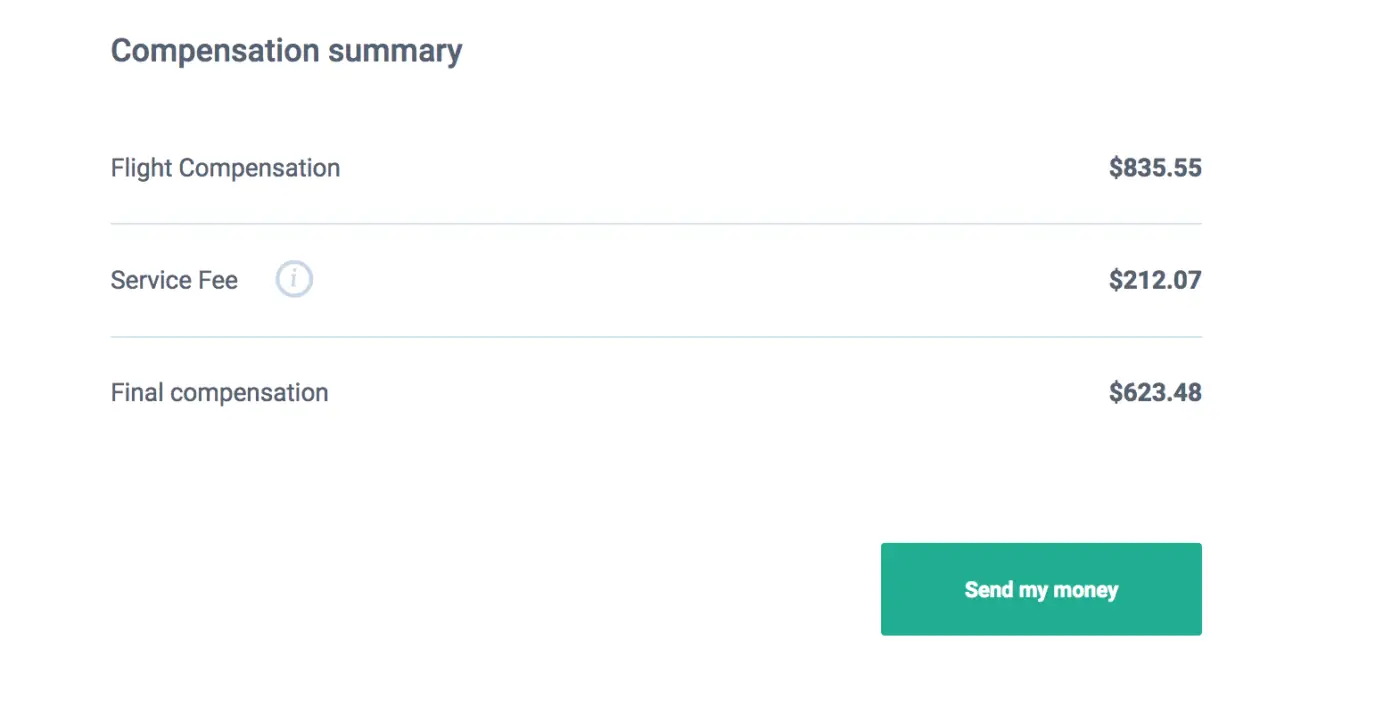Select the $623.48 final compensation amount
The width and height of the screenshot is (1400, 706).
pyautogui.click(x=1155, y=393)
